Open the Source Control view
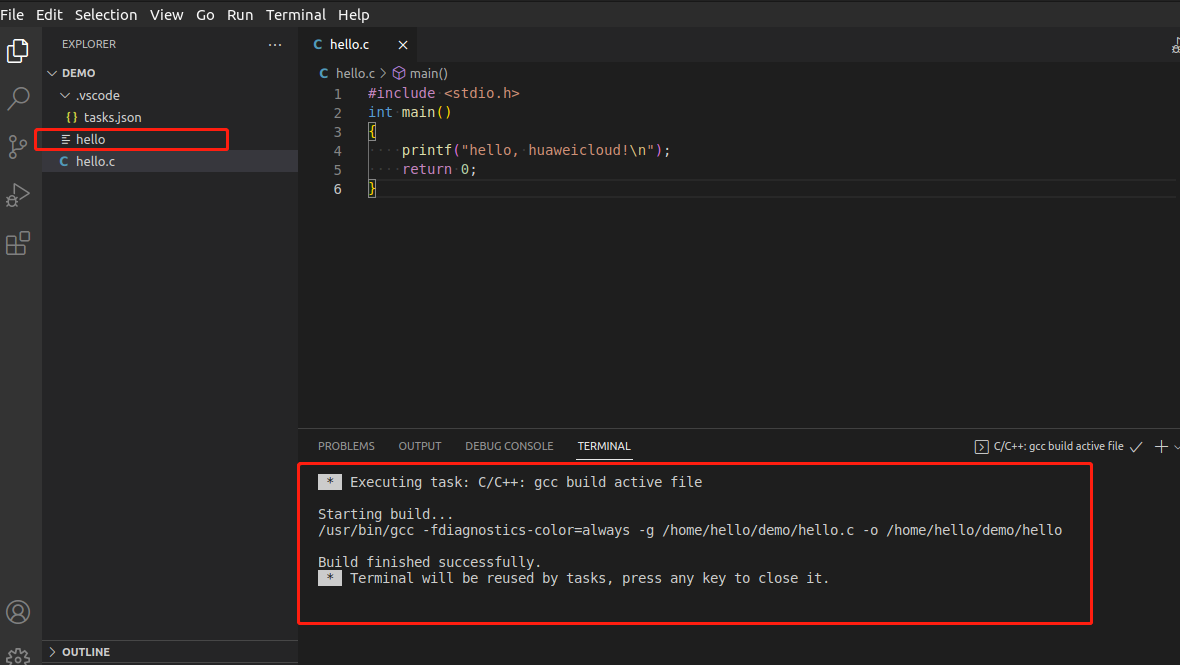 [18, 147]
